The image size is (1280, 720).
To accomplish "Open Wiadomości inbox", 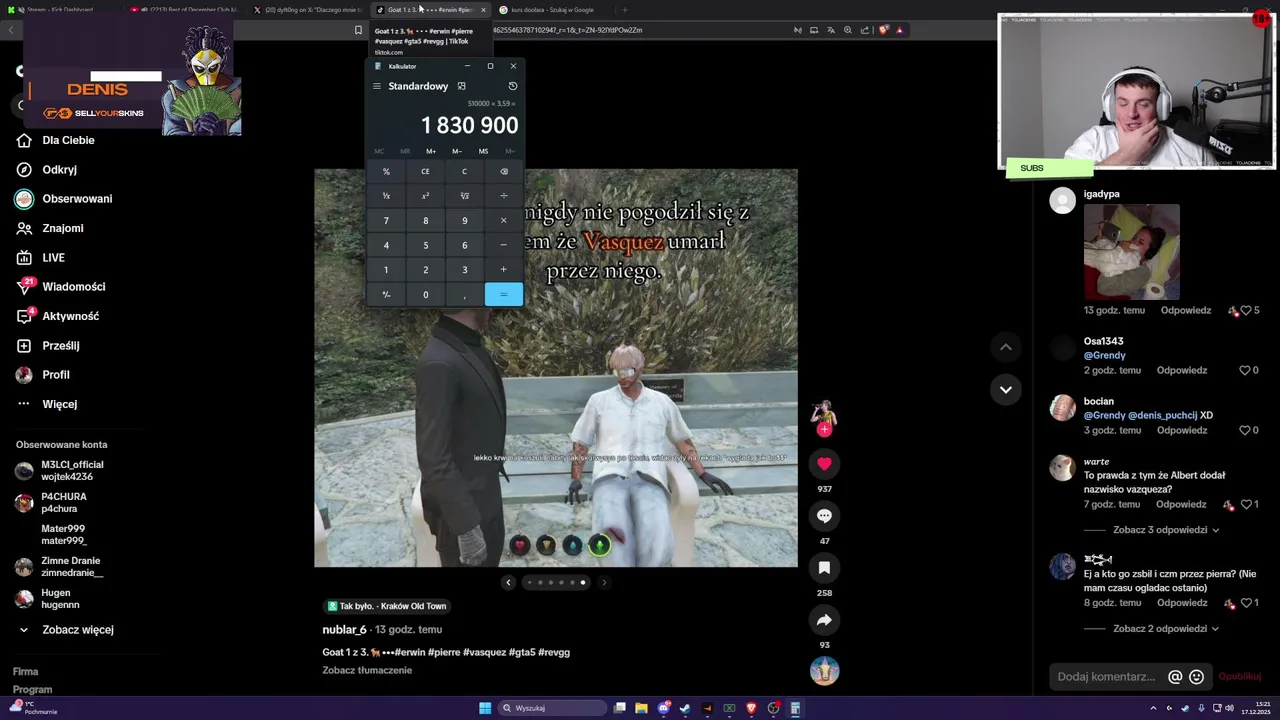I will coord(73,287).
